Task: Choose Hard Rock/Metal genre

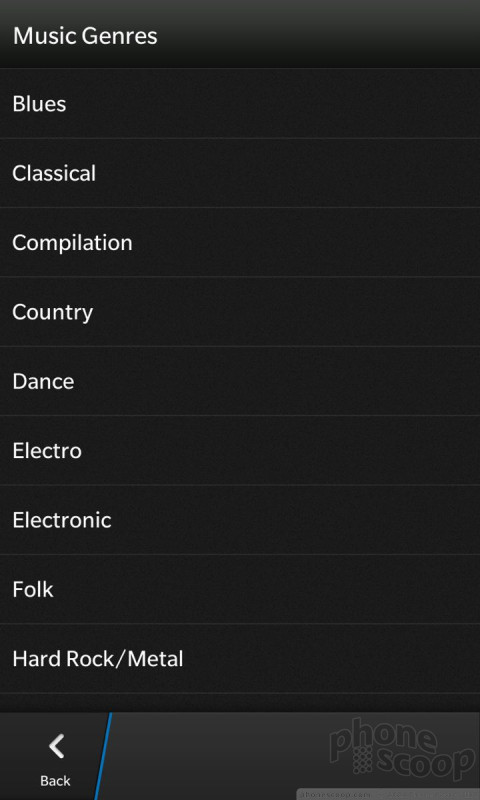Action: coord(240,659)
